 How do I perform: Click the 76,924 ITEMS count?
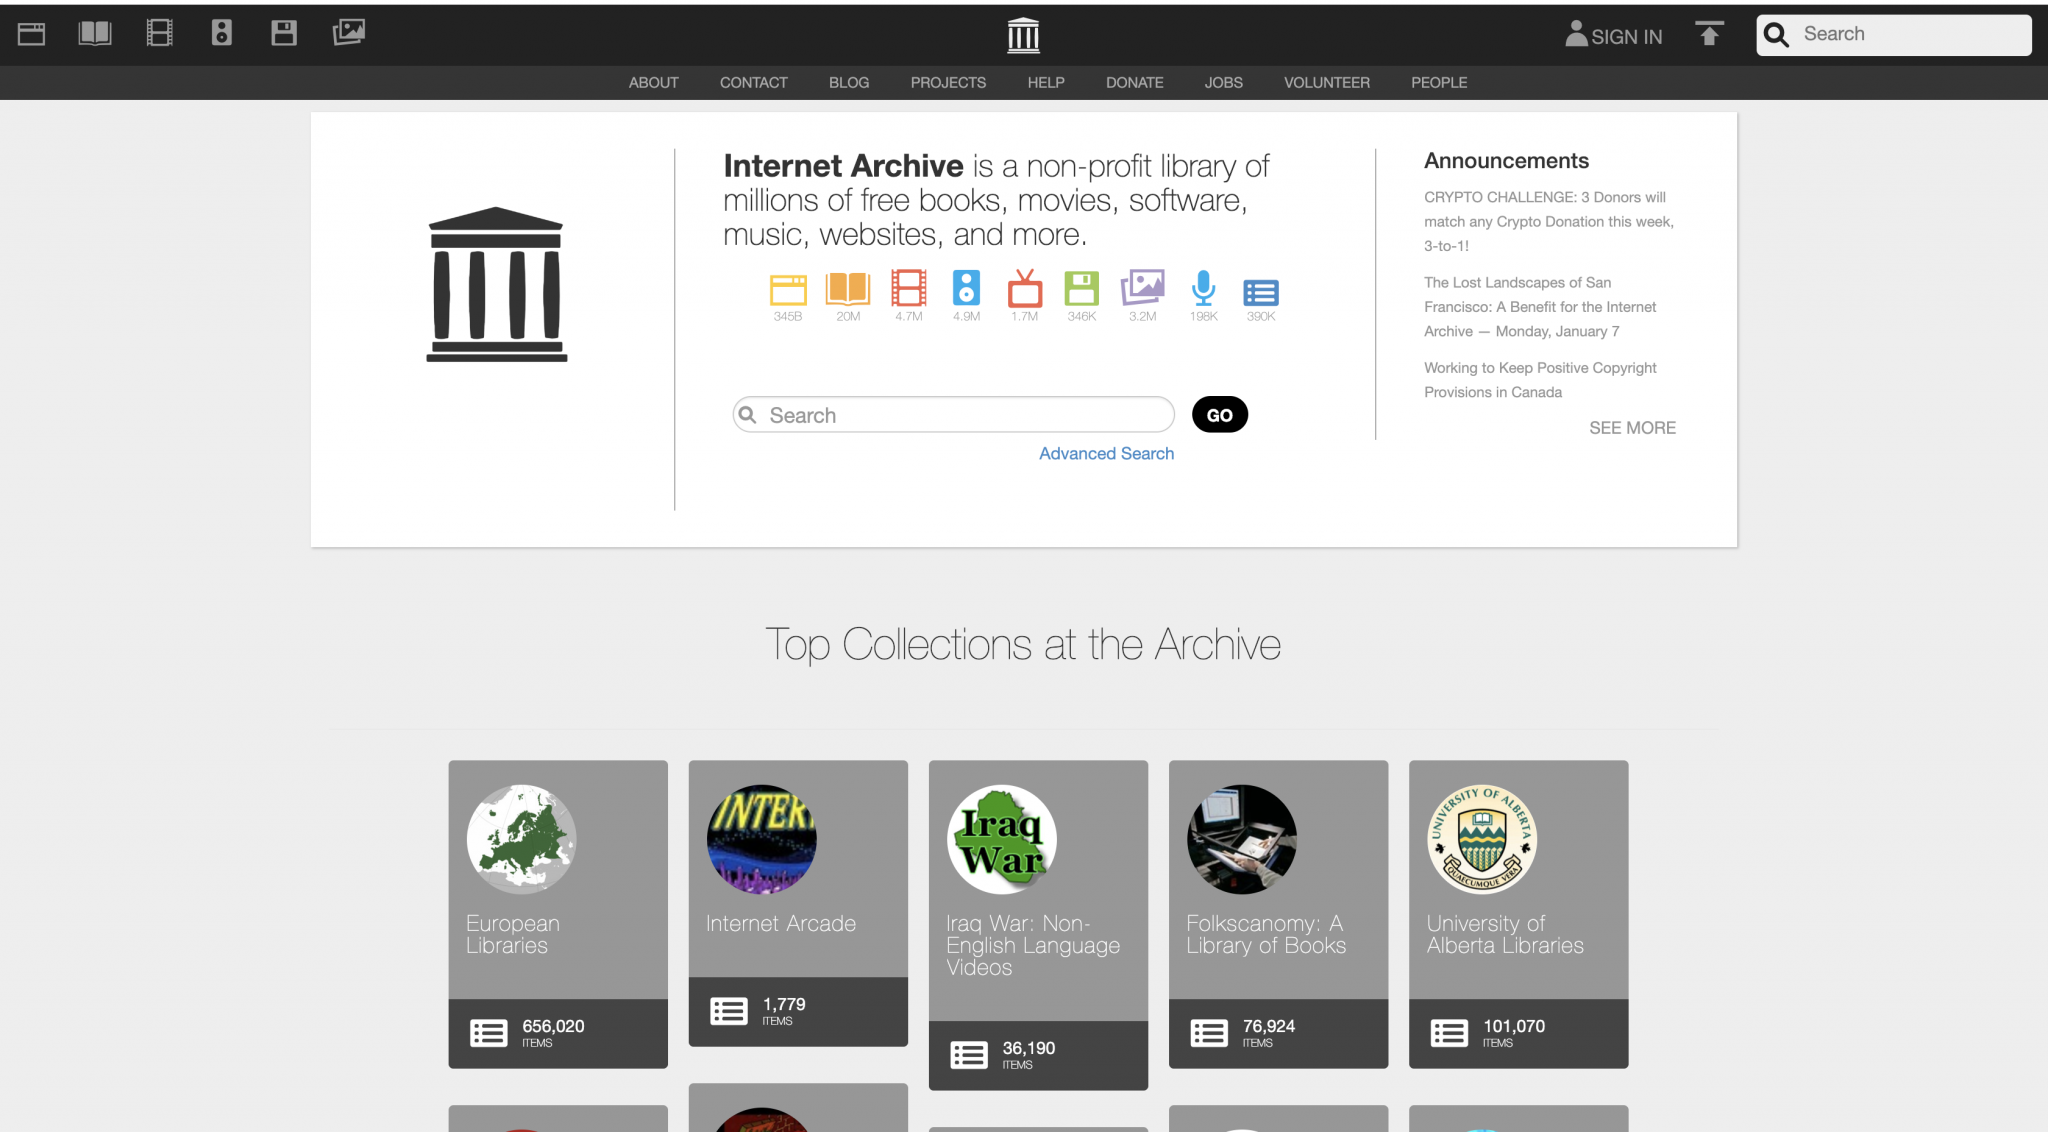1268,1033
